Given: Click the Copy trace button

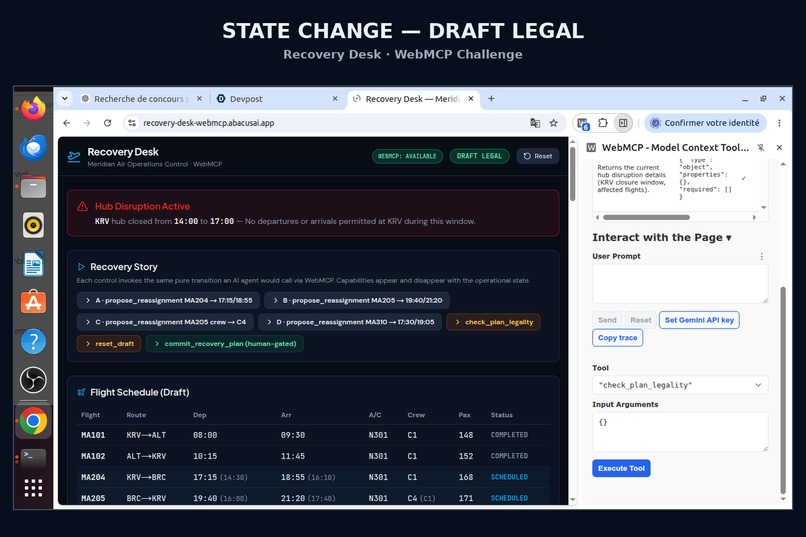Looking at the screenshot, I should [x=617, y=338].
